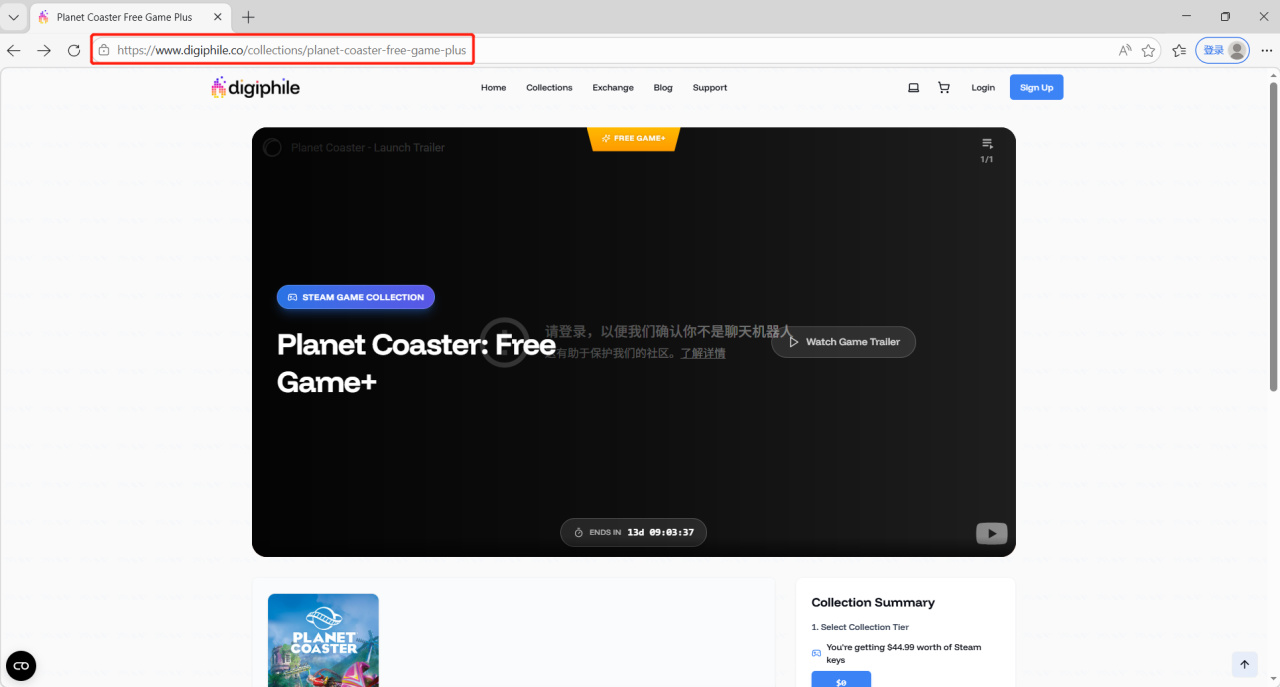Open a new browser tab
Screen dimensions: 1280x687
coord(248,17)
